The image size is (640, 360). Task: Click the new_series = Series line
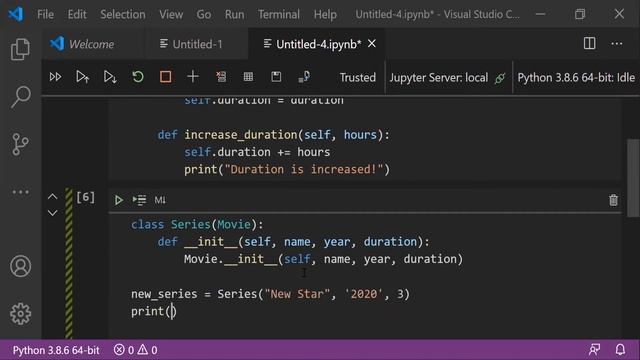click(x=270, y=294)
